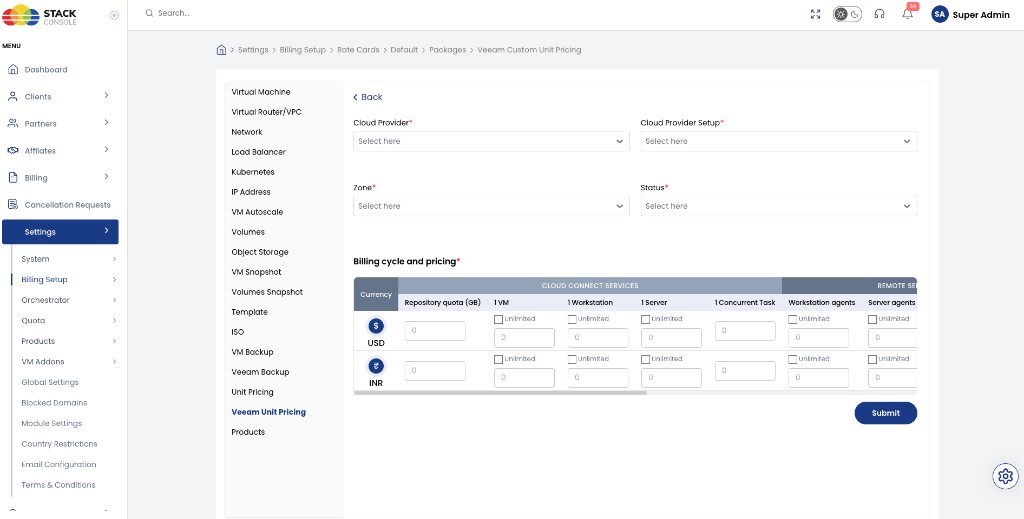Open the Zone dropdown
The image size is (1024, 519).
[x=491, y=206]
